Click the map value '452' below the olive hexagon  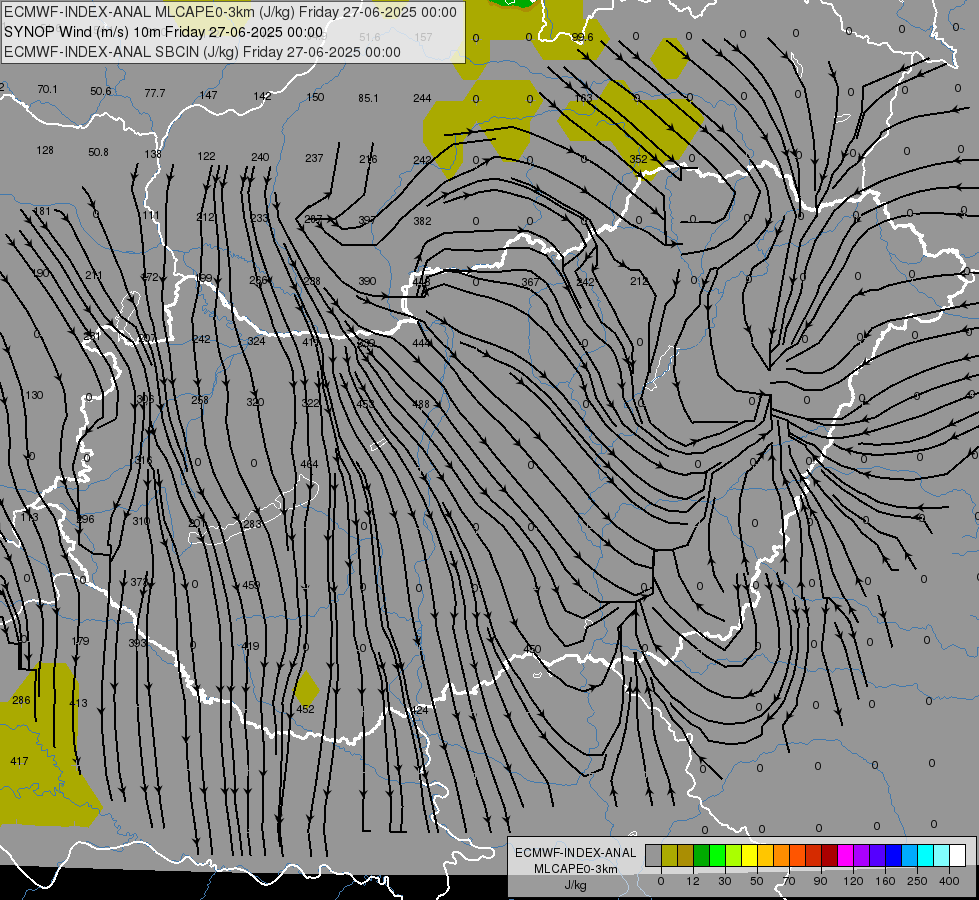pyautogui.click(x=305, y=710)
